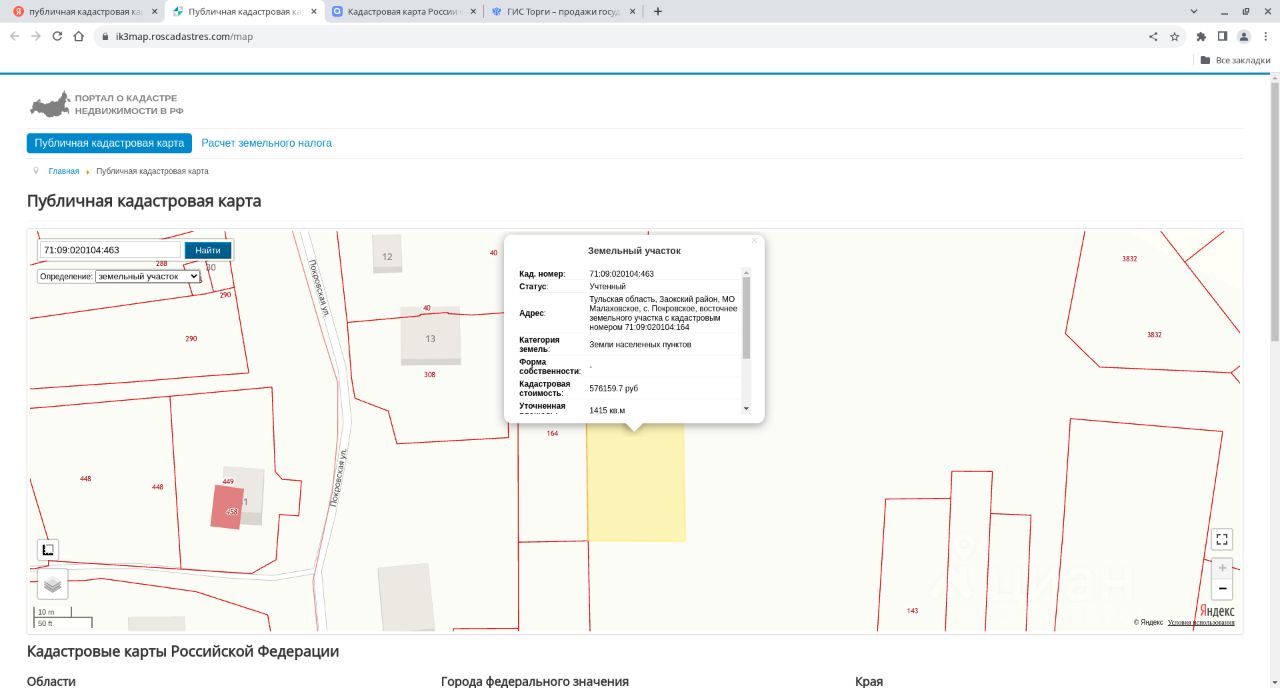Click the Учтенный status value

click(x=607, y=286)
